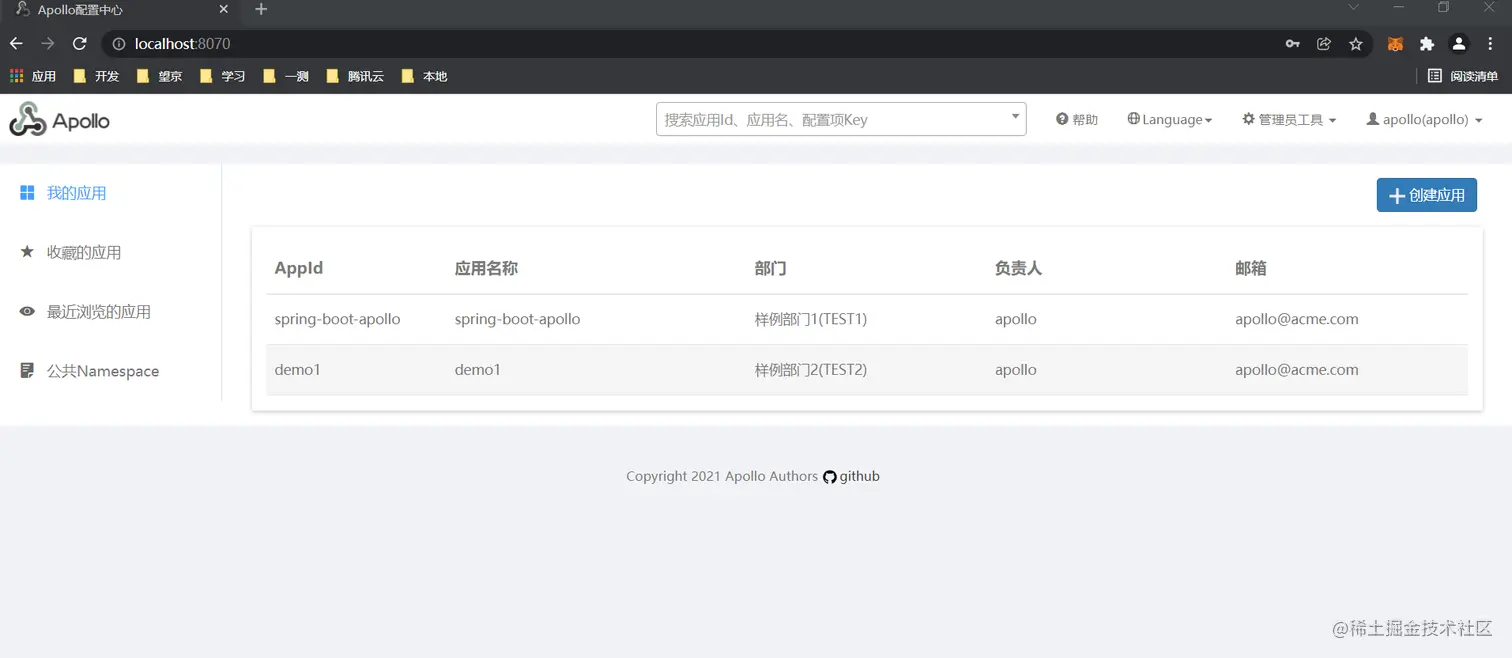Image resolution: width=1512 pixels, height=658 pixels.
Task: Click apollo@acme.com in demo1 row
Action: coord(1296,369)
